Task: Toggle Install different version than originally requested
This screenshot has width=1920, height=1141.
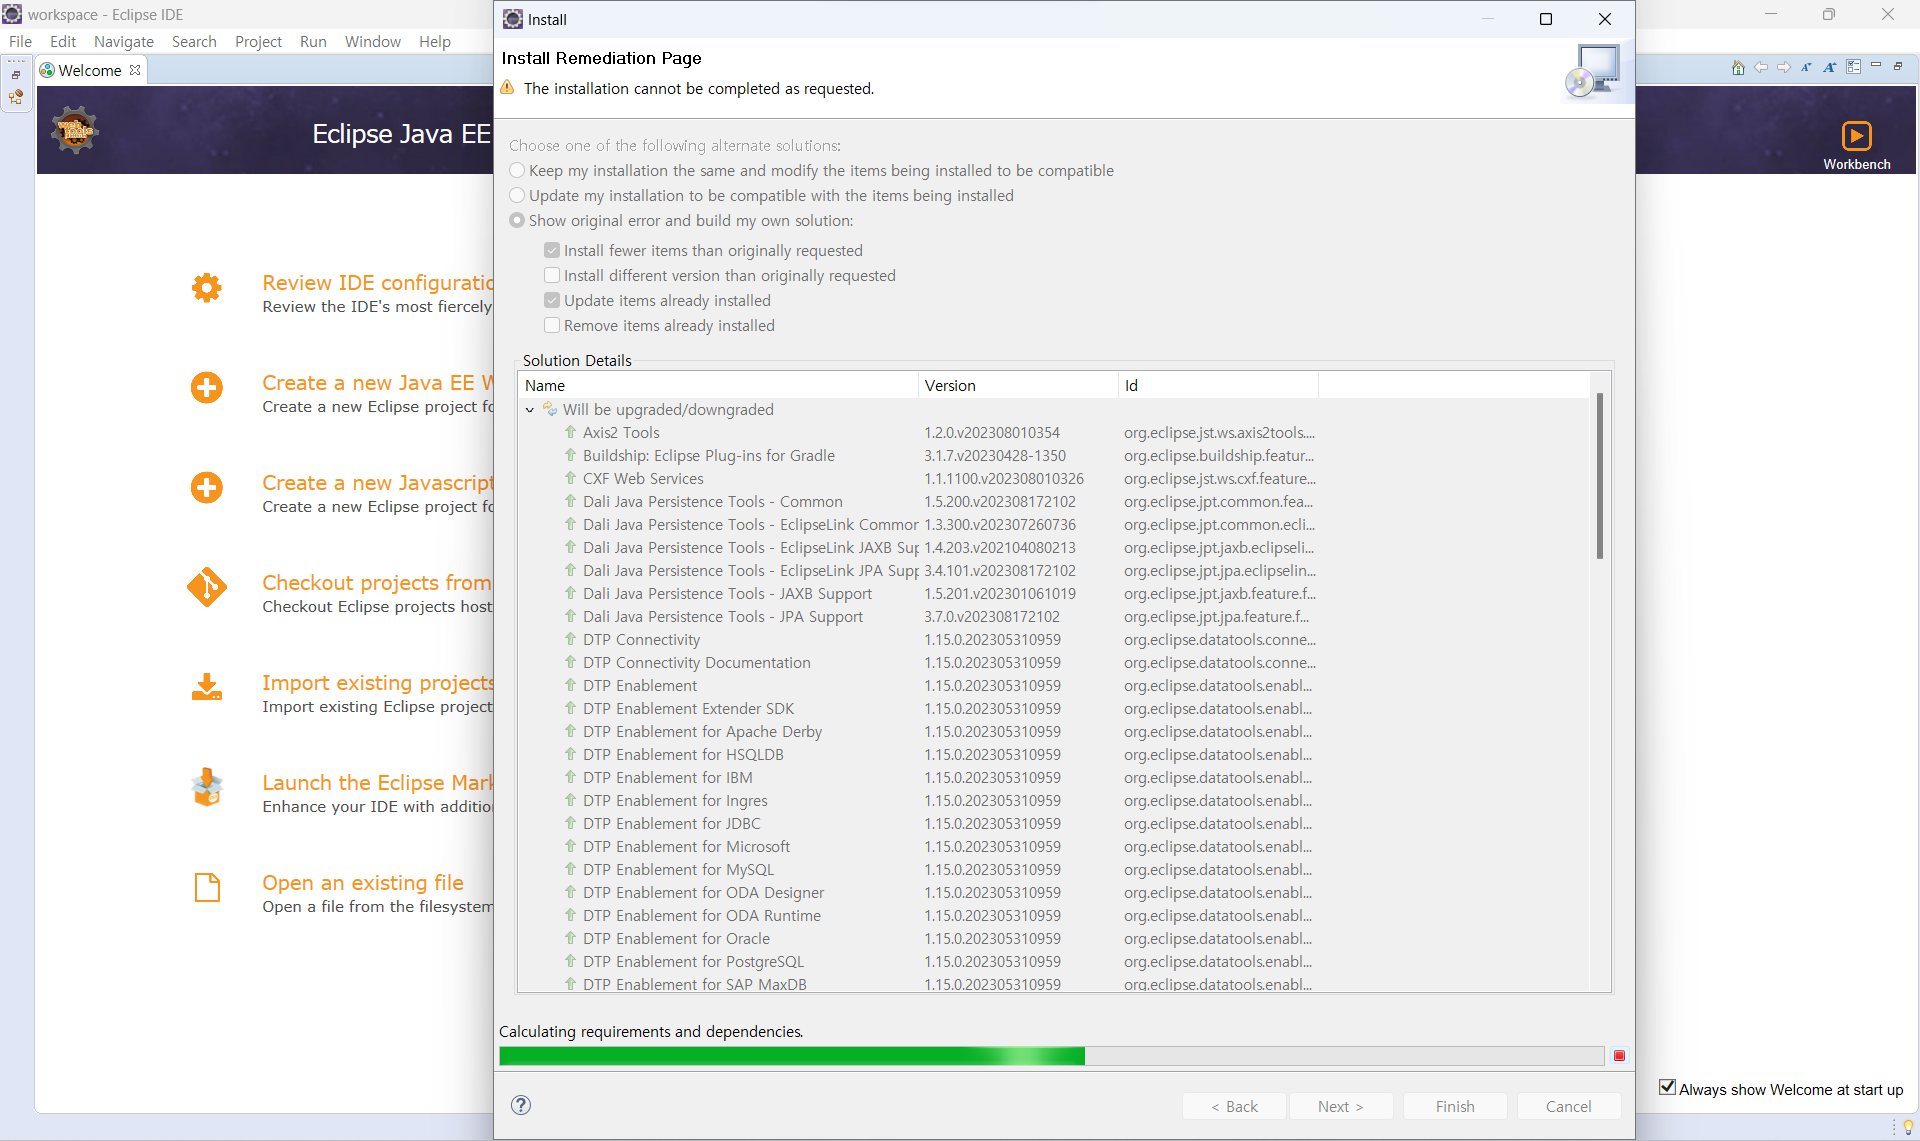Action: [x=552, y=275]
